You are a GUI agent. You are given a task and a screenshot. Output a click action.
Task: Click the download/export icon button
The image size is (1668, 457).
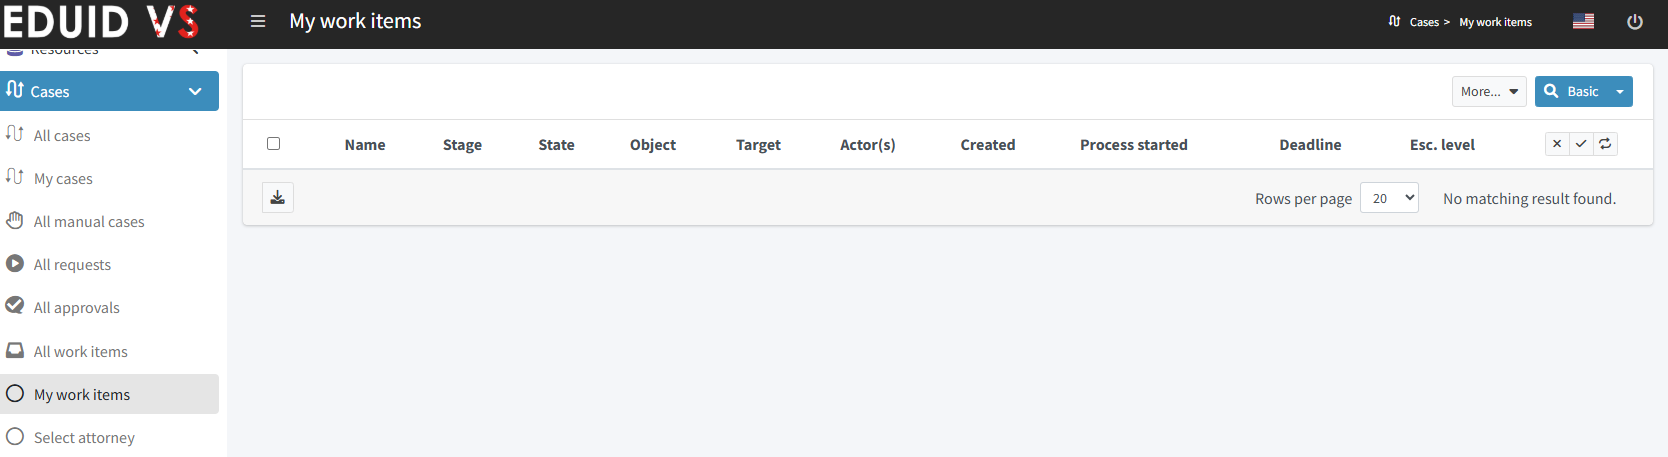(x=278, y=198)
